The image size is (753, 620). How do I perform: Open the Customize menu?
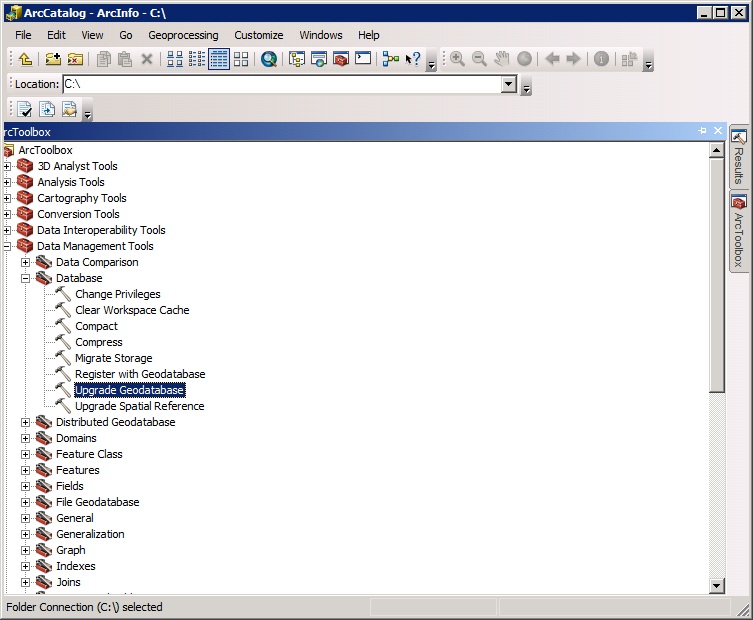[x=259, y=35]
